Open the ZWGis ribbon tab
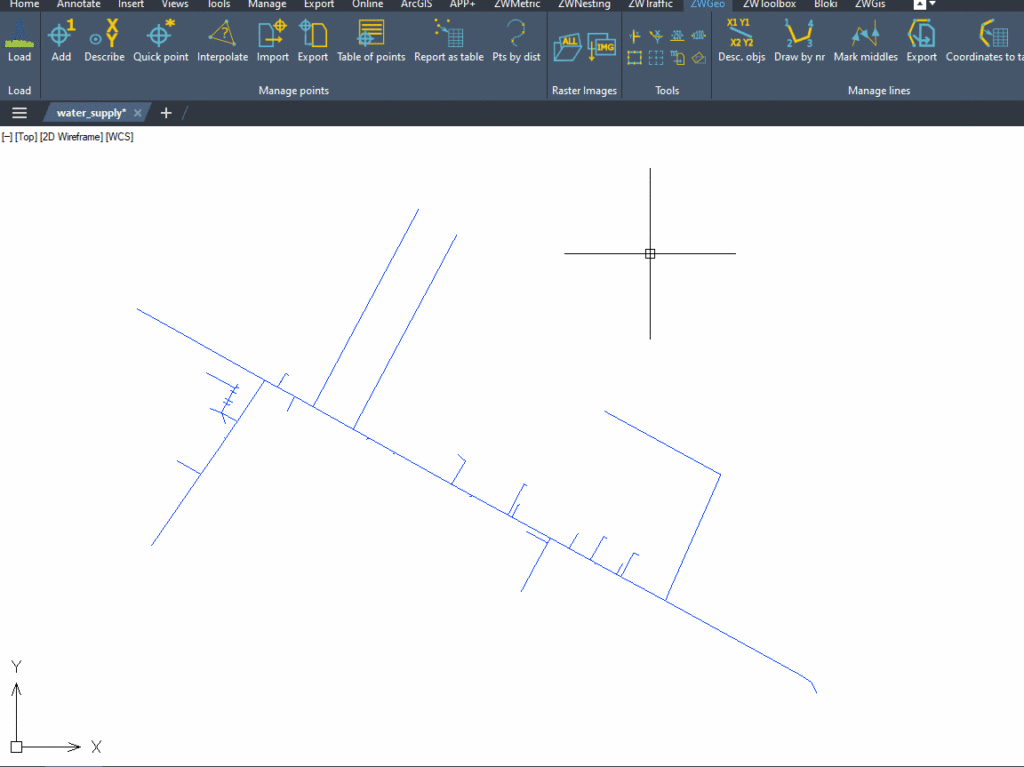The width and height of the screenshot is (1024, 767). [x=870, y=4]
